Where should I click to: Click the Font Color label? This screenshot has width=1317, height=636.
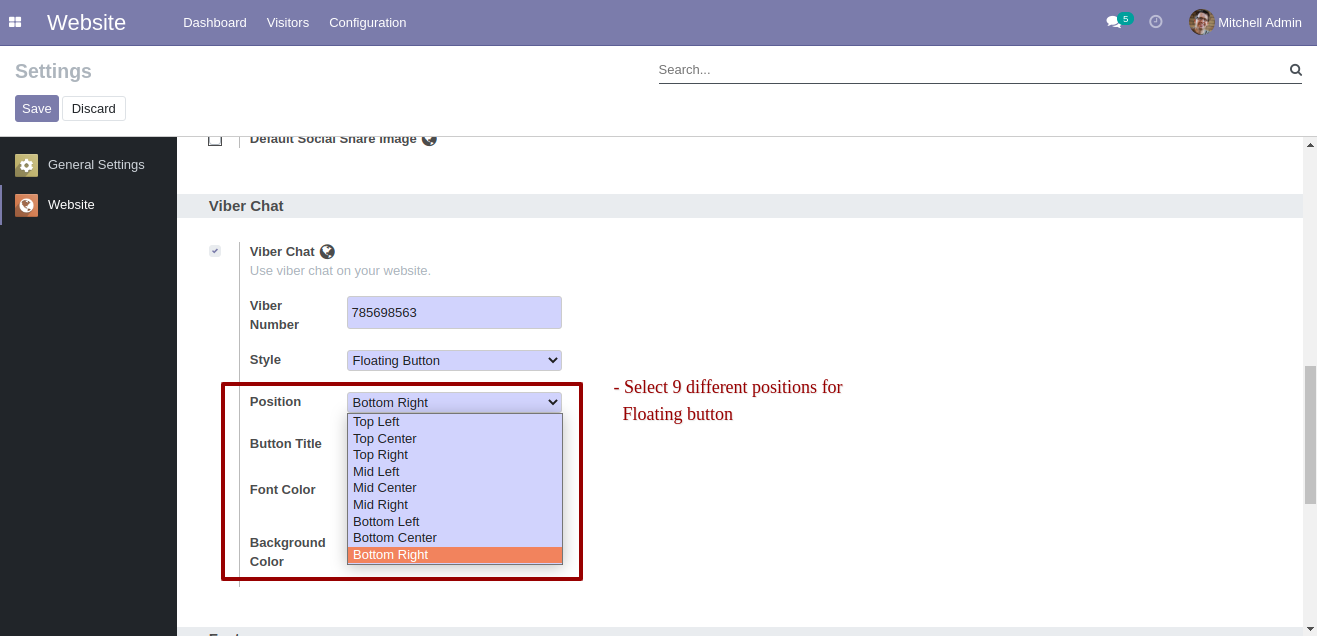pyautogui.click(x=283, y=490)
